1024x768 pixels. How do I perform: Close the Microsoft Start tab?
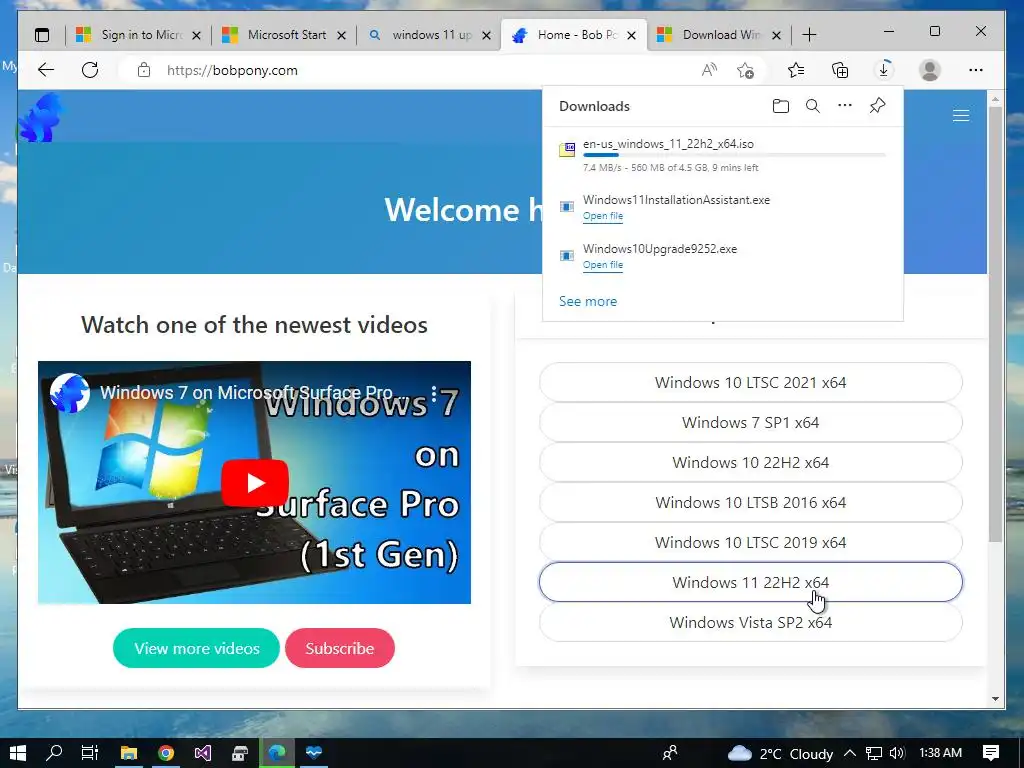click(x=342, y=35)
